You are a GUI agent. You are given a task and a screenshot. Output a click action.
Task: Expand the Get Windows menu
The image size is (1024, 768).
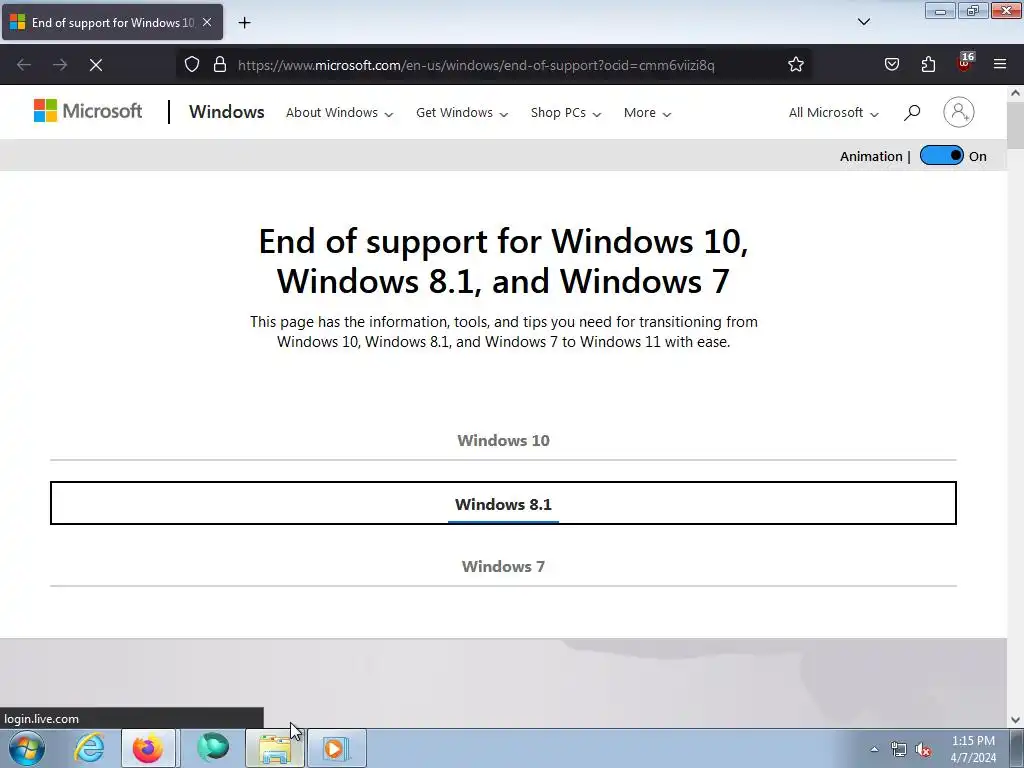[x=462, y=112]
